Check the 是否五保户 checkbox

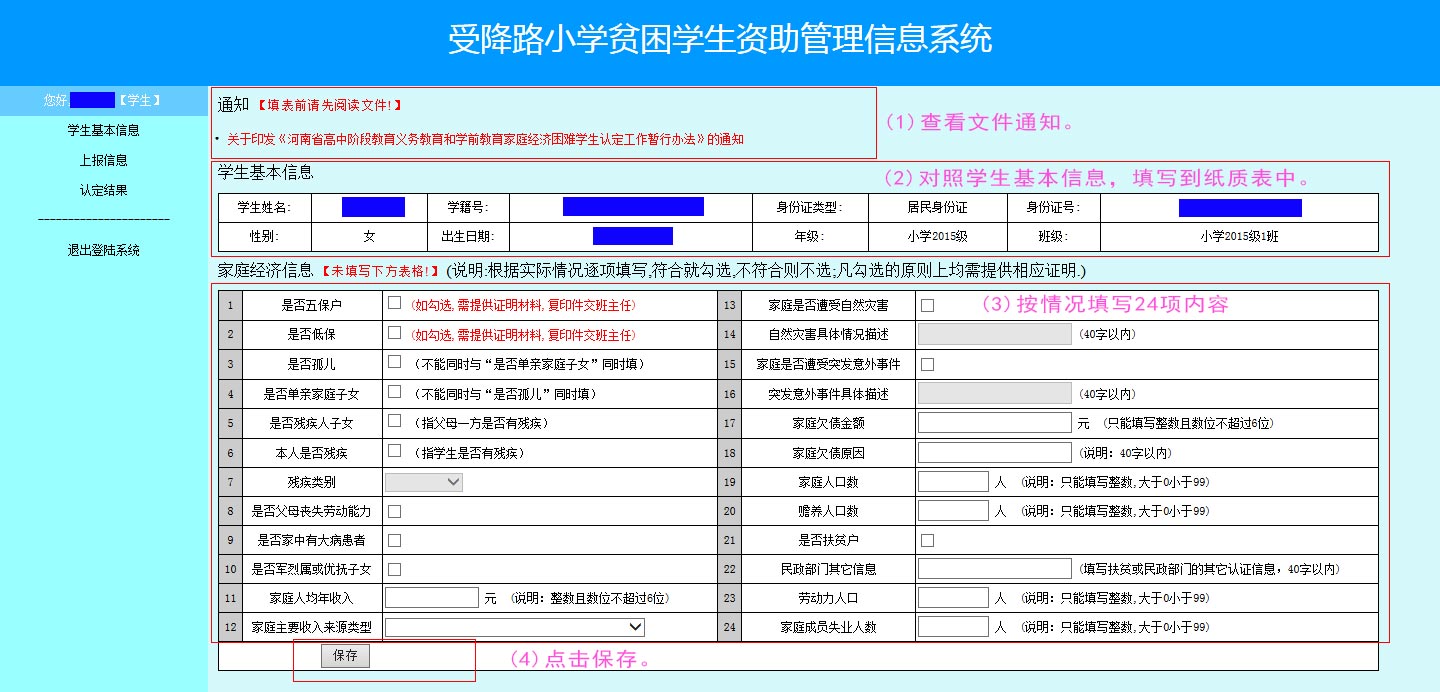pos(395,303)
